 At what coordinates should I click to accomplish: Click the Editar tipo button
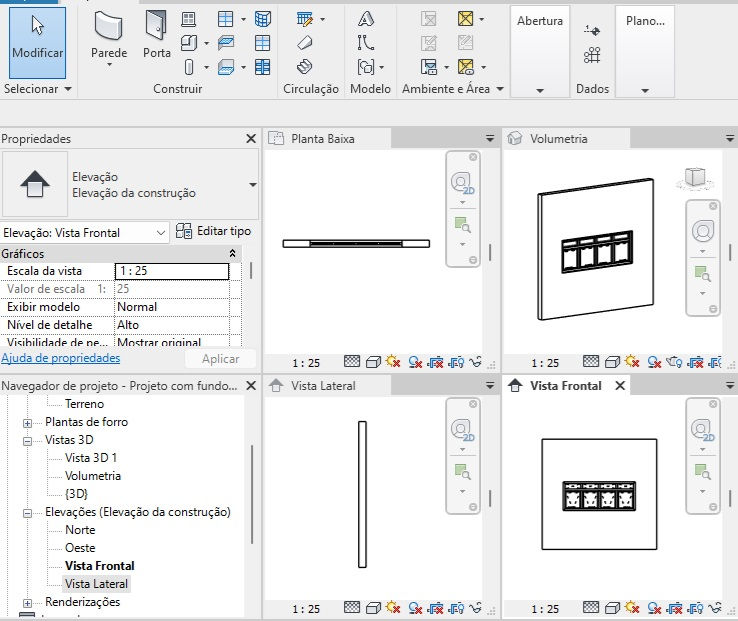[x=213, y=231]
